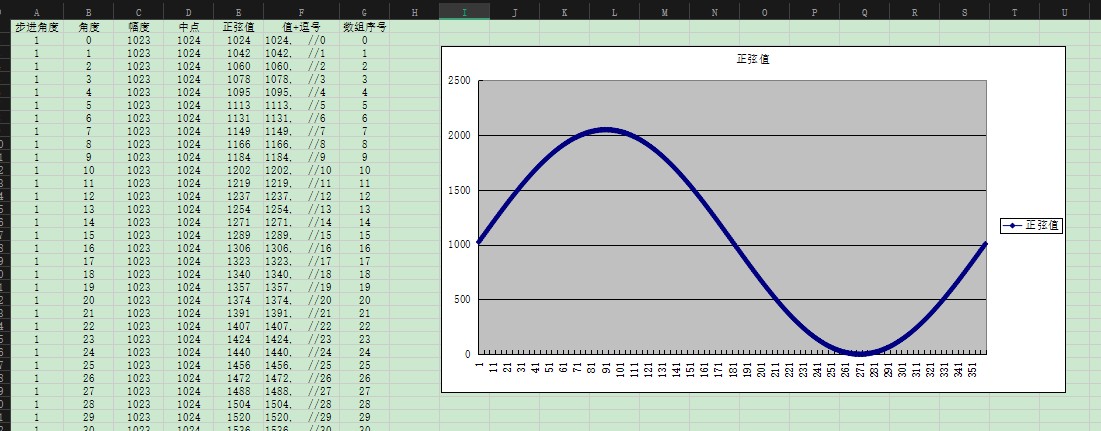
Task: Click the 值+逗号 header cell
Action: point(300,27)
